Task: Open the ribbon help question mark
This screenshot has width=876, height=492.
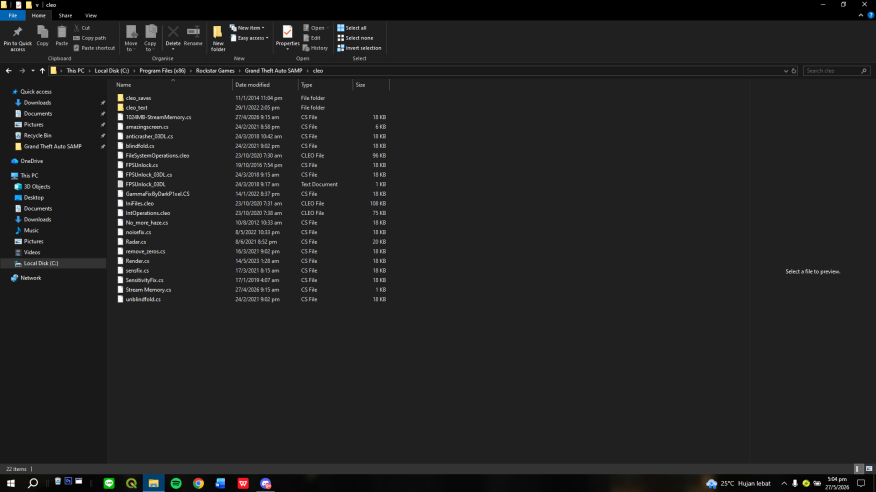Action: click(x=870, y=16)
